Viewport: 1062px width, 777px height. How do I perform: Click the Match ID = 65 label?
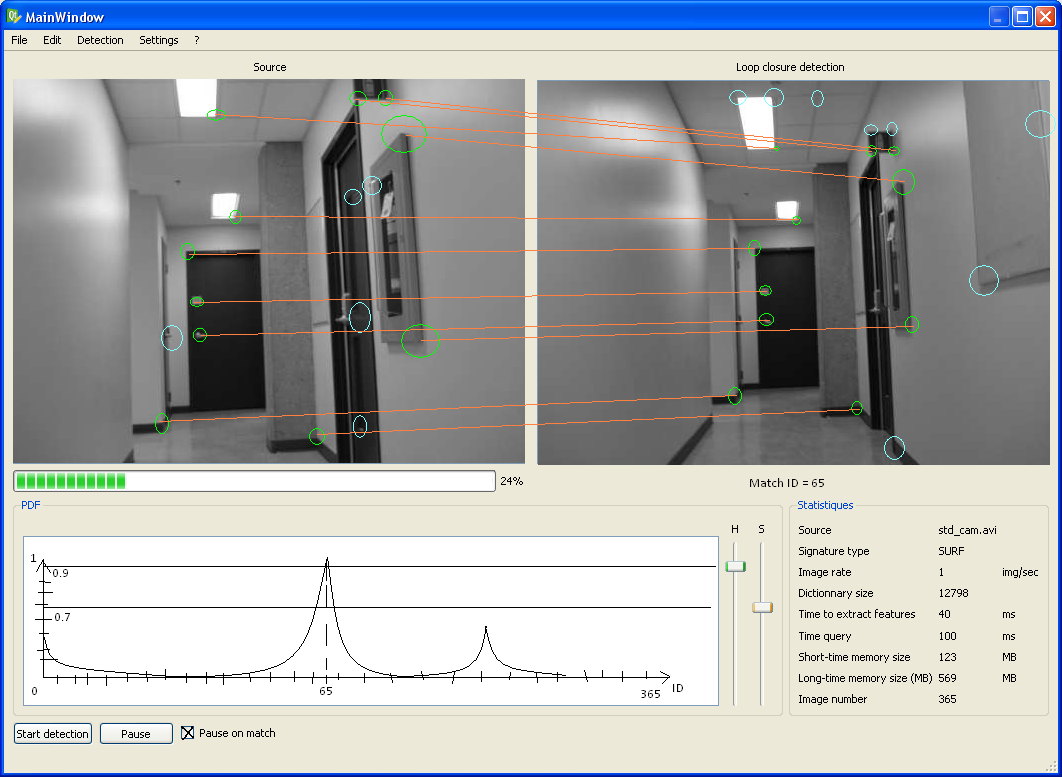click(786, 483)
